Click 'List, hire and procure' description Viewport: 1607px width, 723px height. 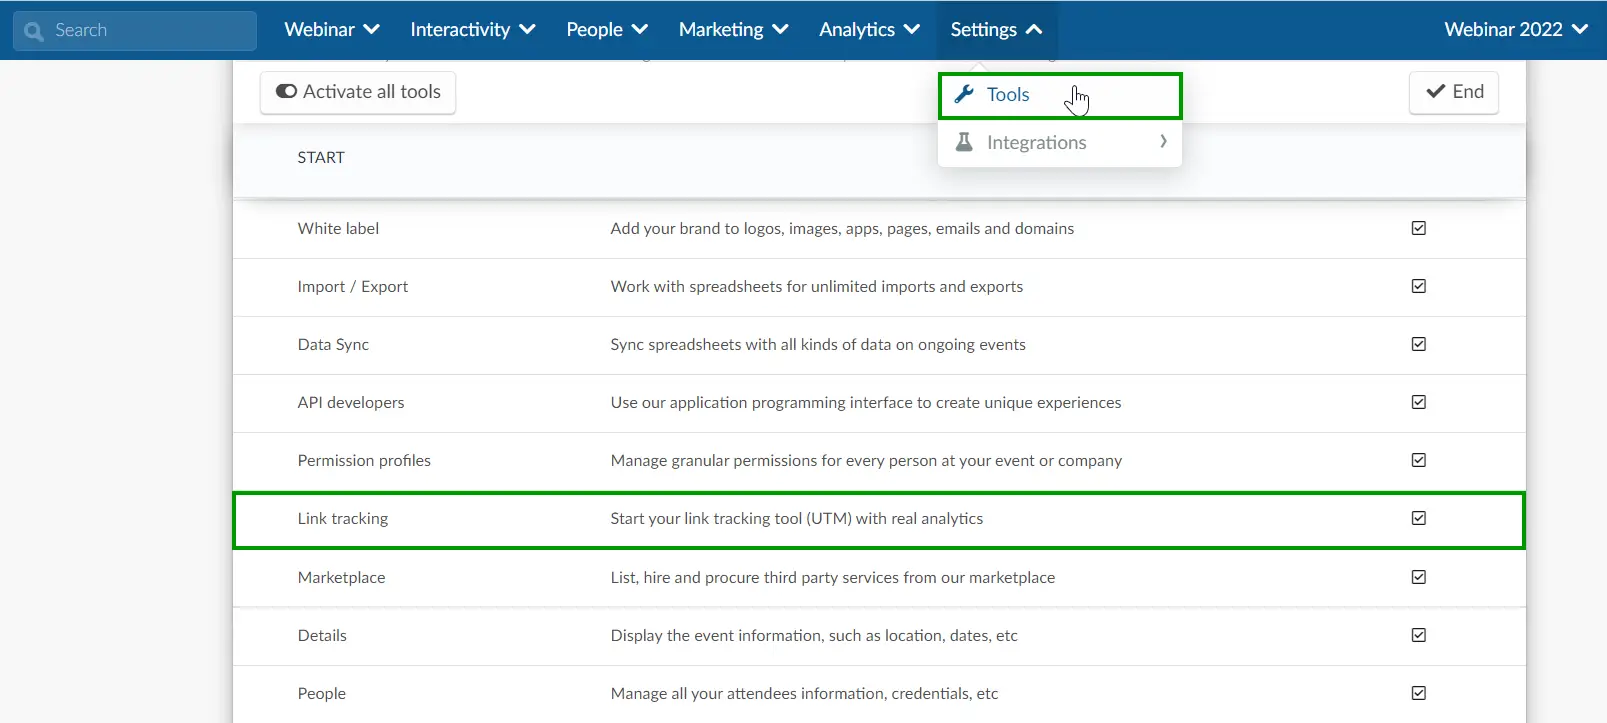(833, 578)
